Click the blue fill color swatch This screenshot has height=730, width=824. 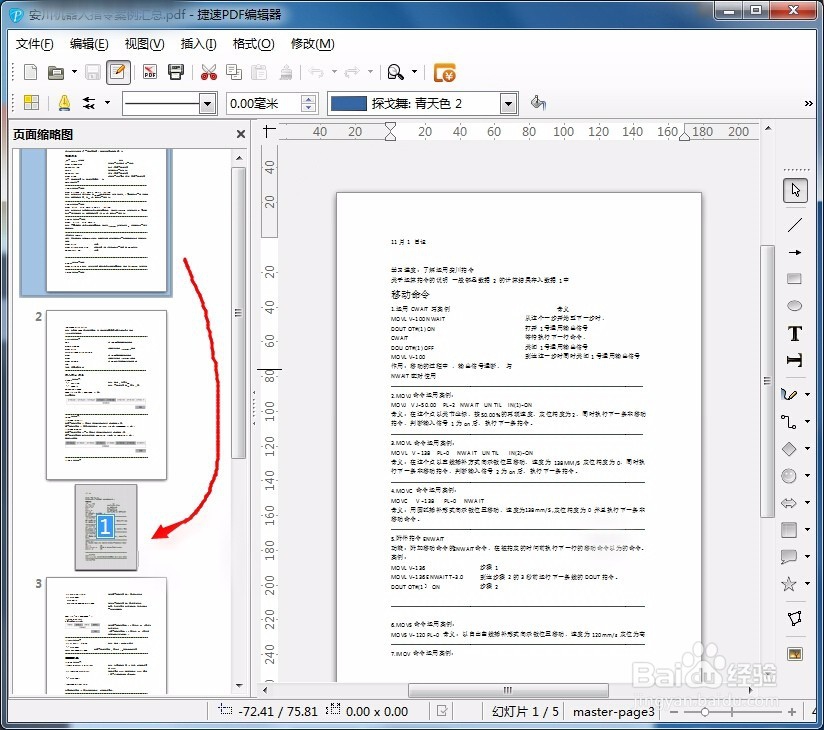pos(348,104)
